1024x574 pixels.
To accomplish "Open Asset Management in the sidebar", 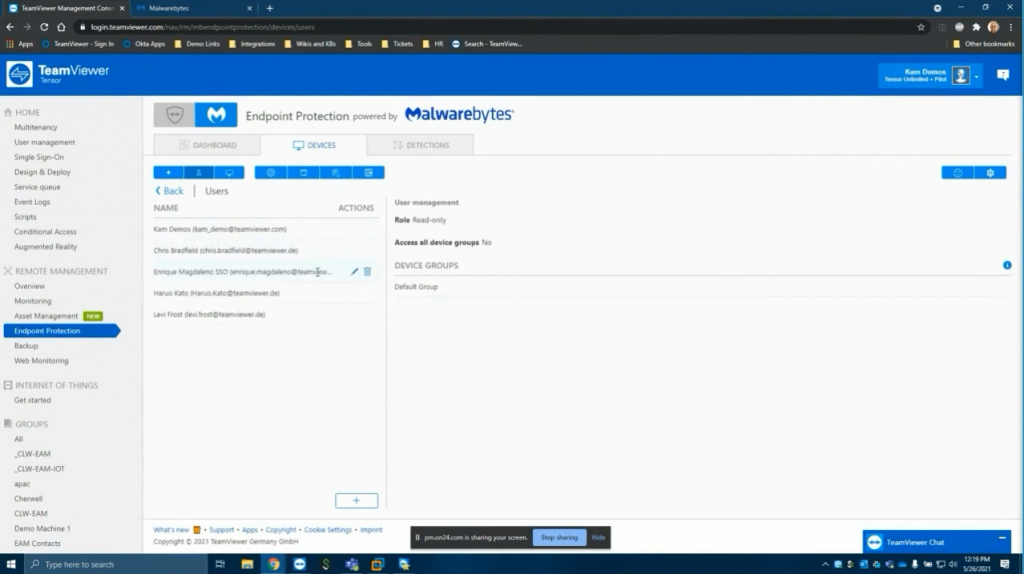I will [x=46, y=316].
